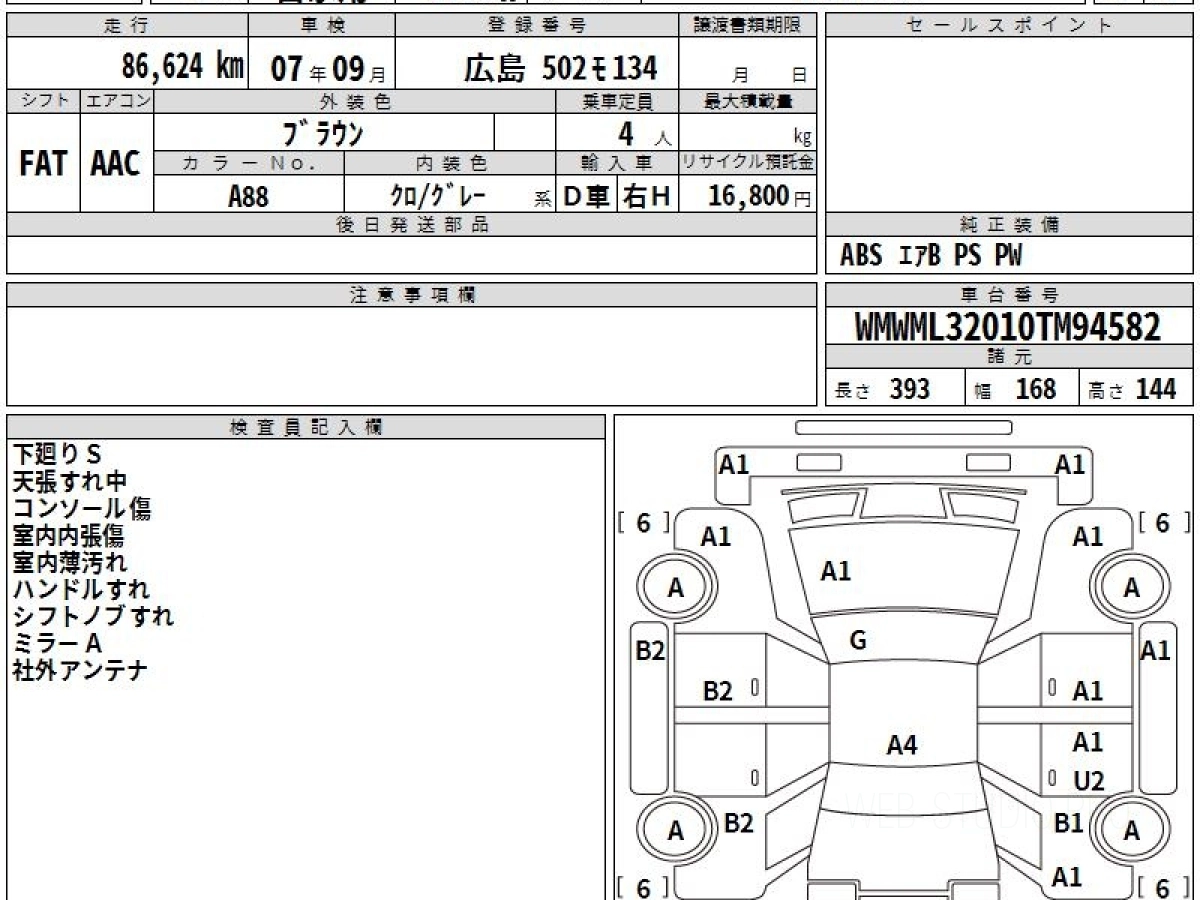Select the inspection date 07年09月
The height and width of the screenshot is (900, 1200).
point(328,69)
